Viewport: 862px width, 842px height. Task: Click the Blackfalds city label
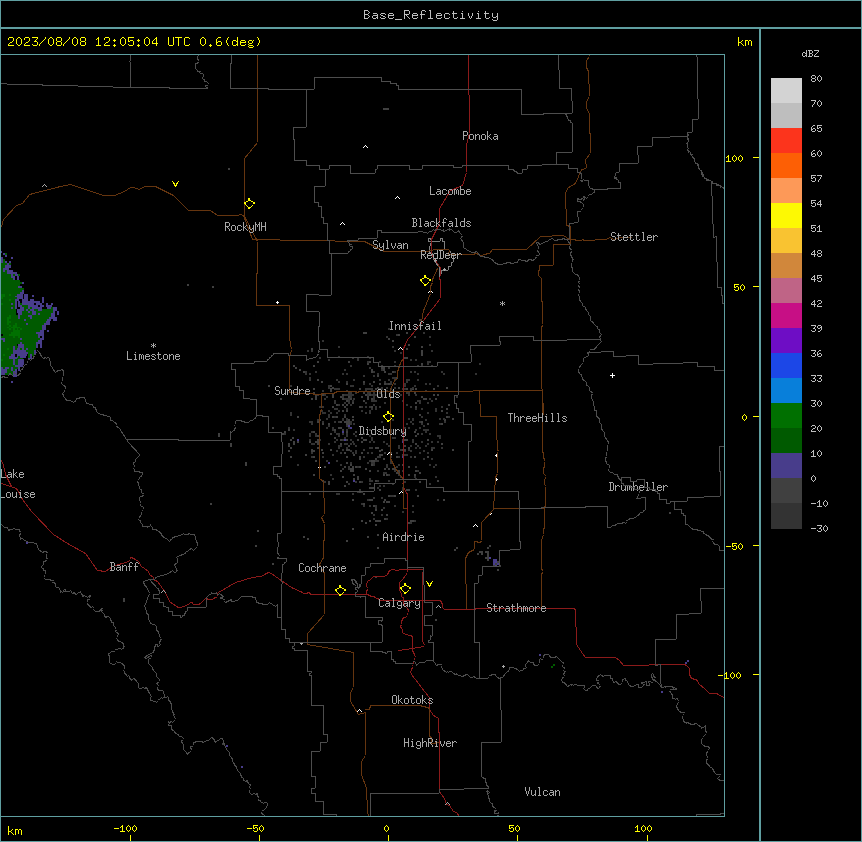point(441,223)
